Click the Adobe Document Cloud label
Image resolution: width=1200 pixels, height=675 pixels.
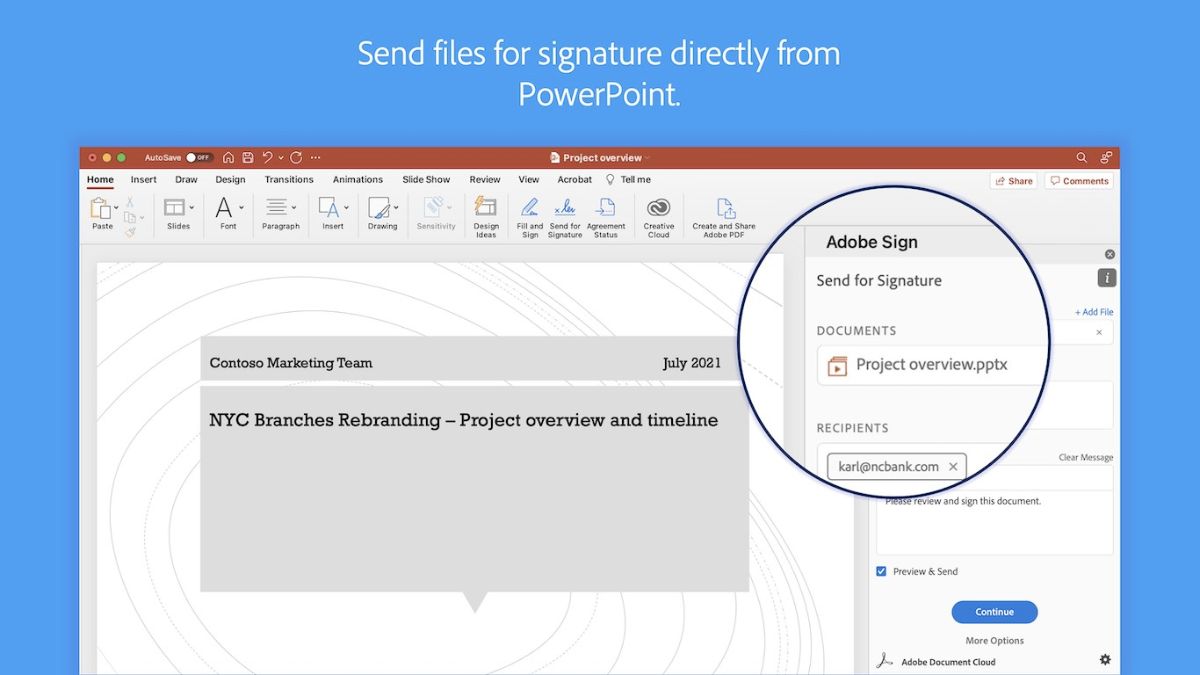click(x=948, y=662)
